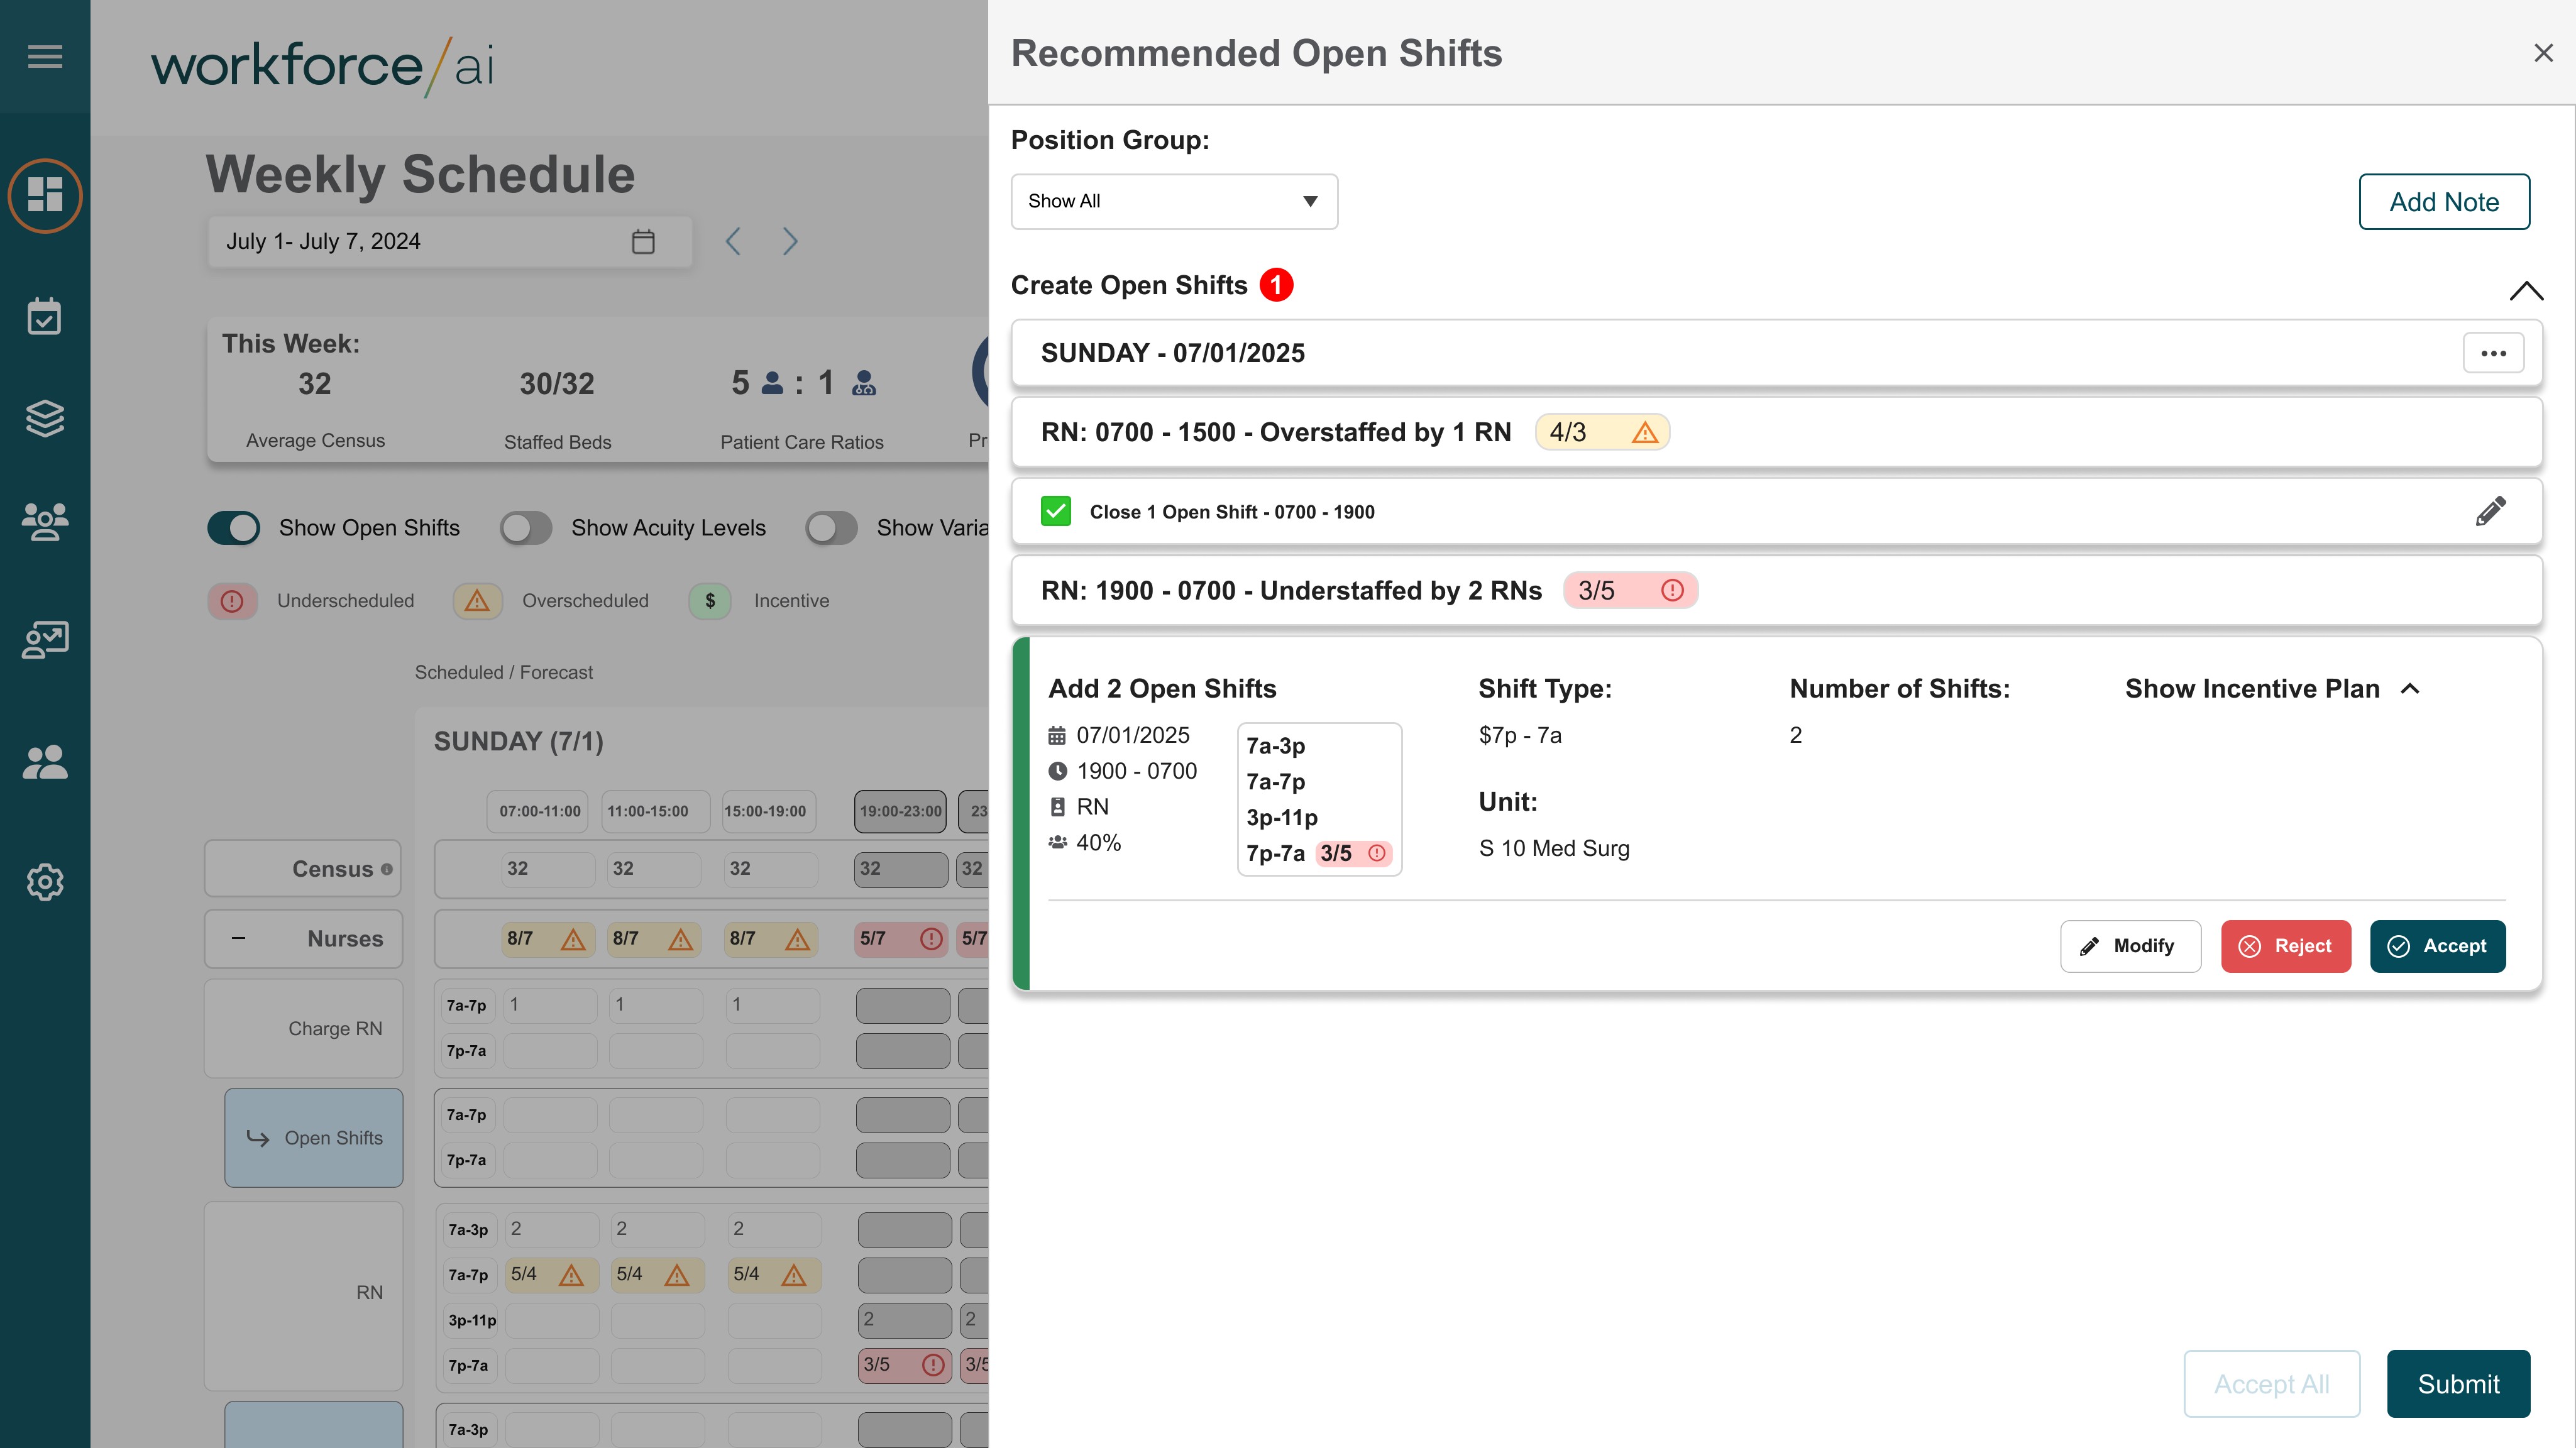Go to next week with right arrow

click(x=790, y=241)
